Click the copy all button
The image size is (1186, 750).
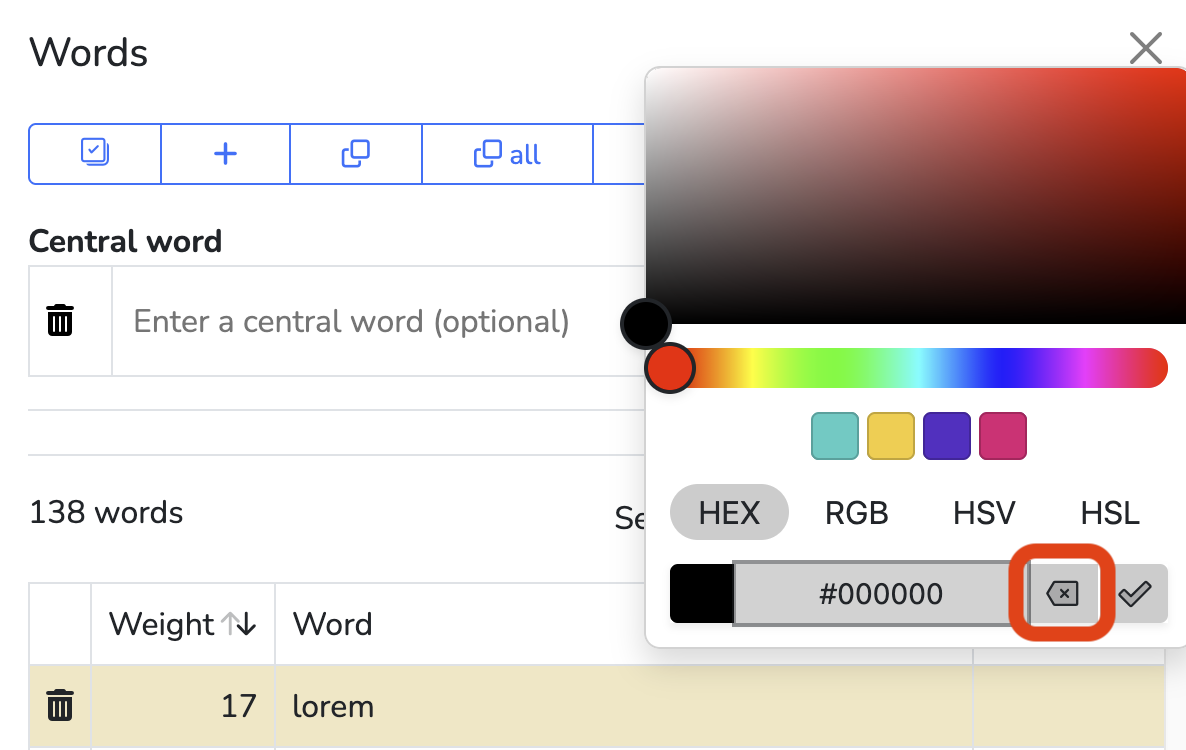coord(507,154)
